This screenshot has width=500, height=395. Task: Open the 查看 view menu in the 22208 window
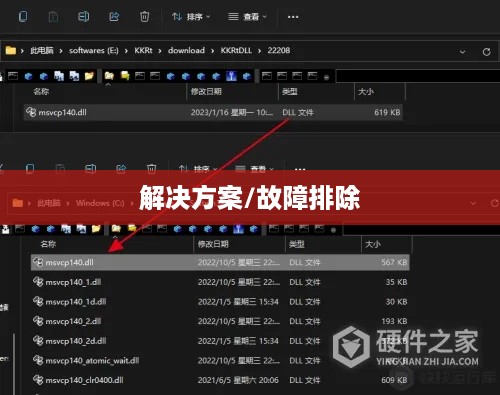coord(247,16)
